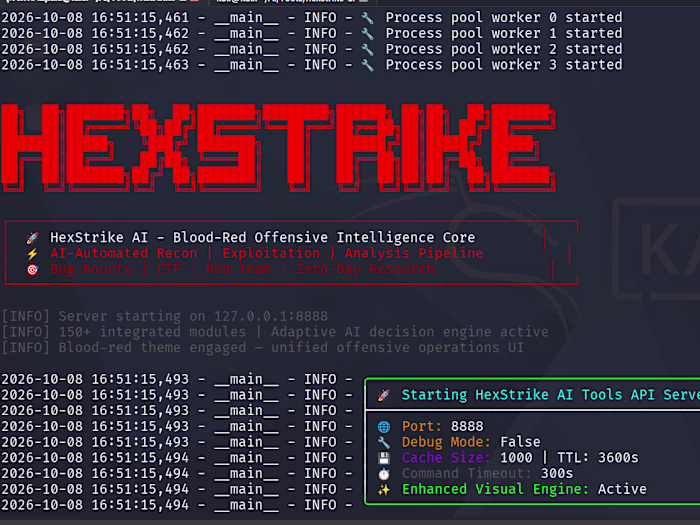Select text 'Process pool worker 1 started'
This screenshot has height=525, width=700.
(504, 33)
